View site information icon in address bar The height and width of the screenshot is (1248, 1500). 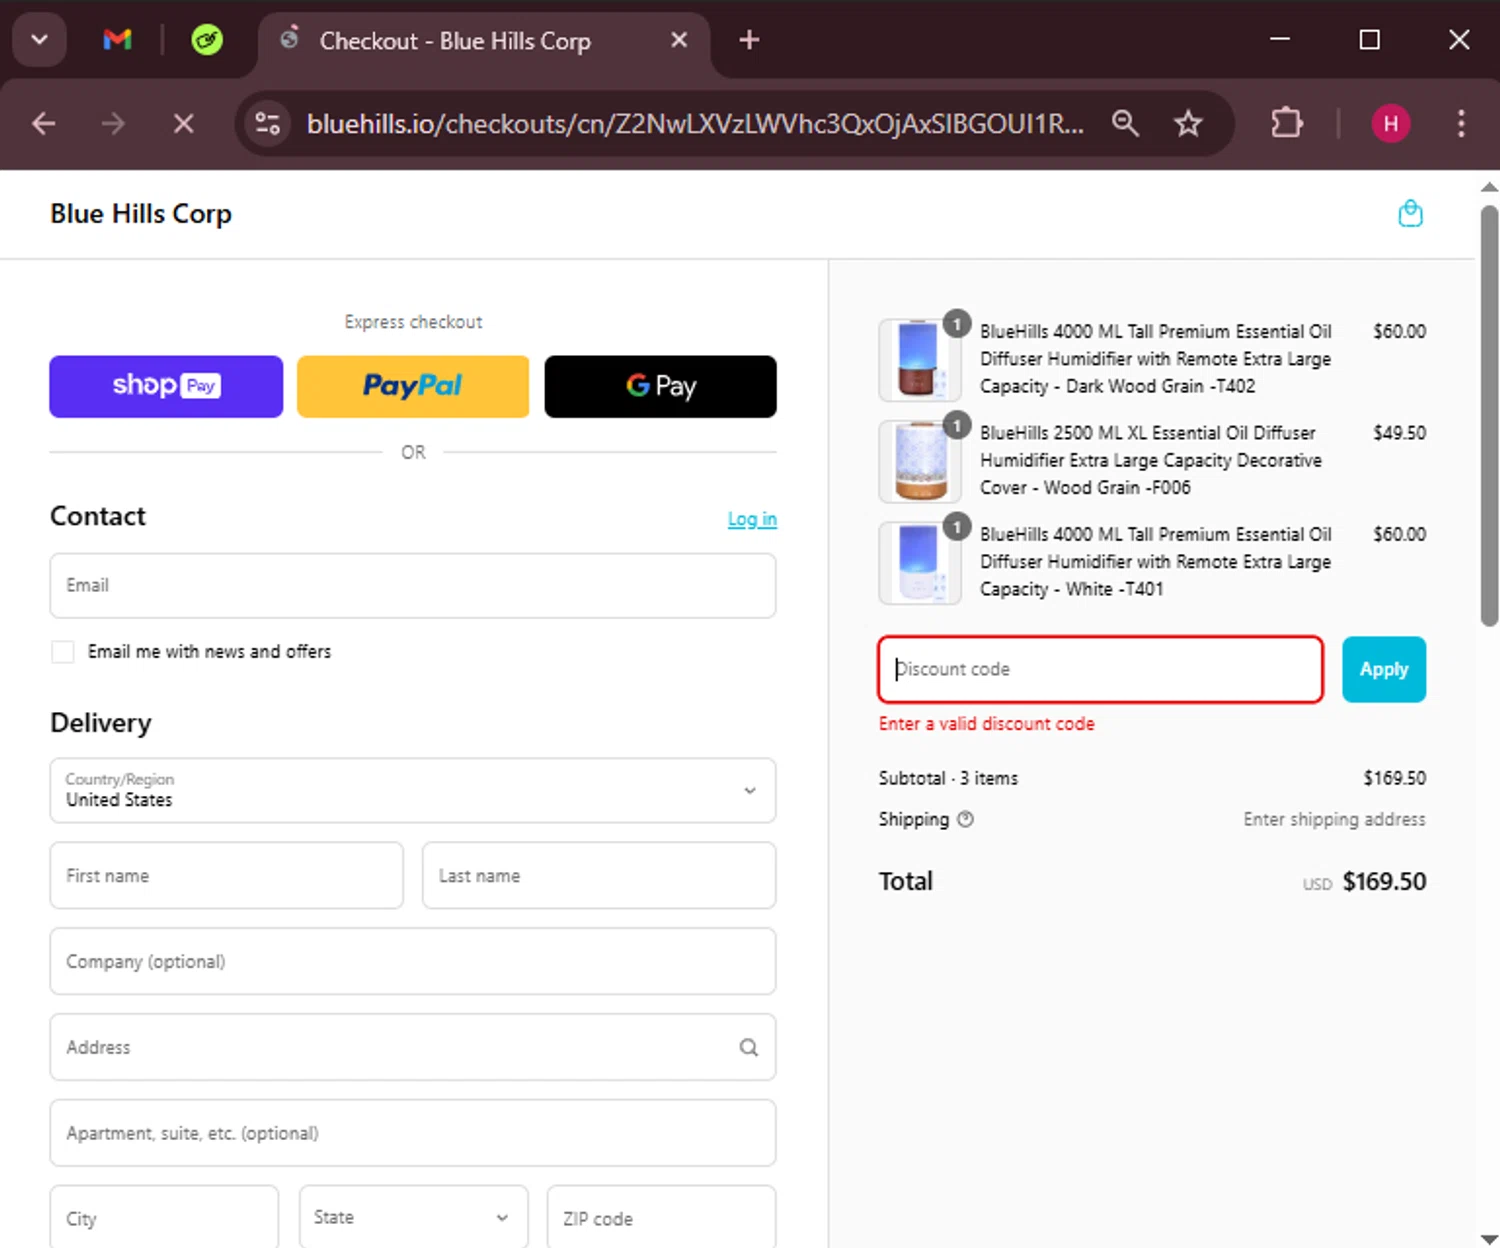[x=268, y=124]
